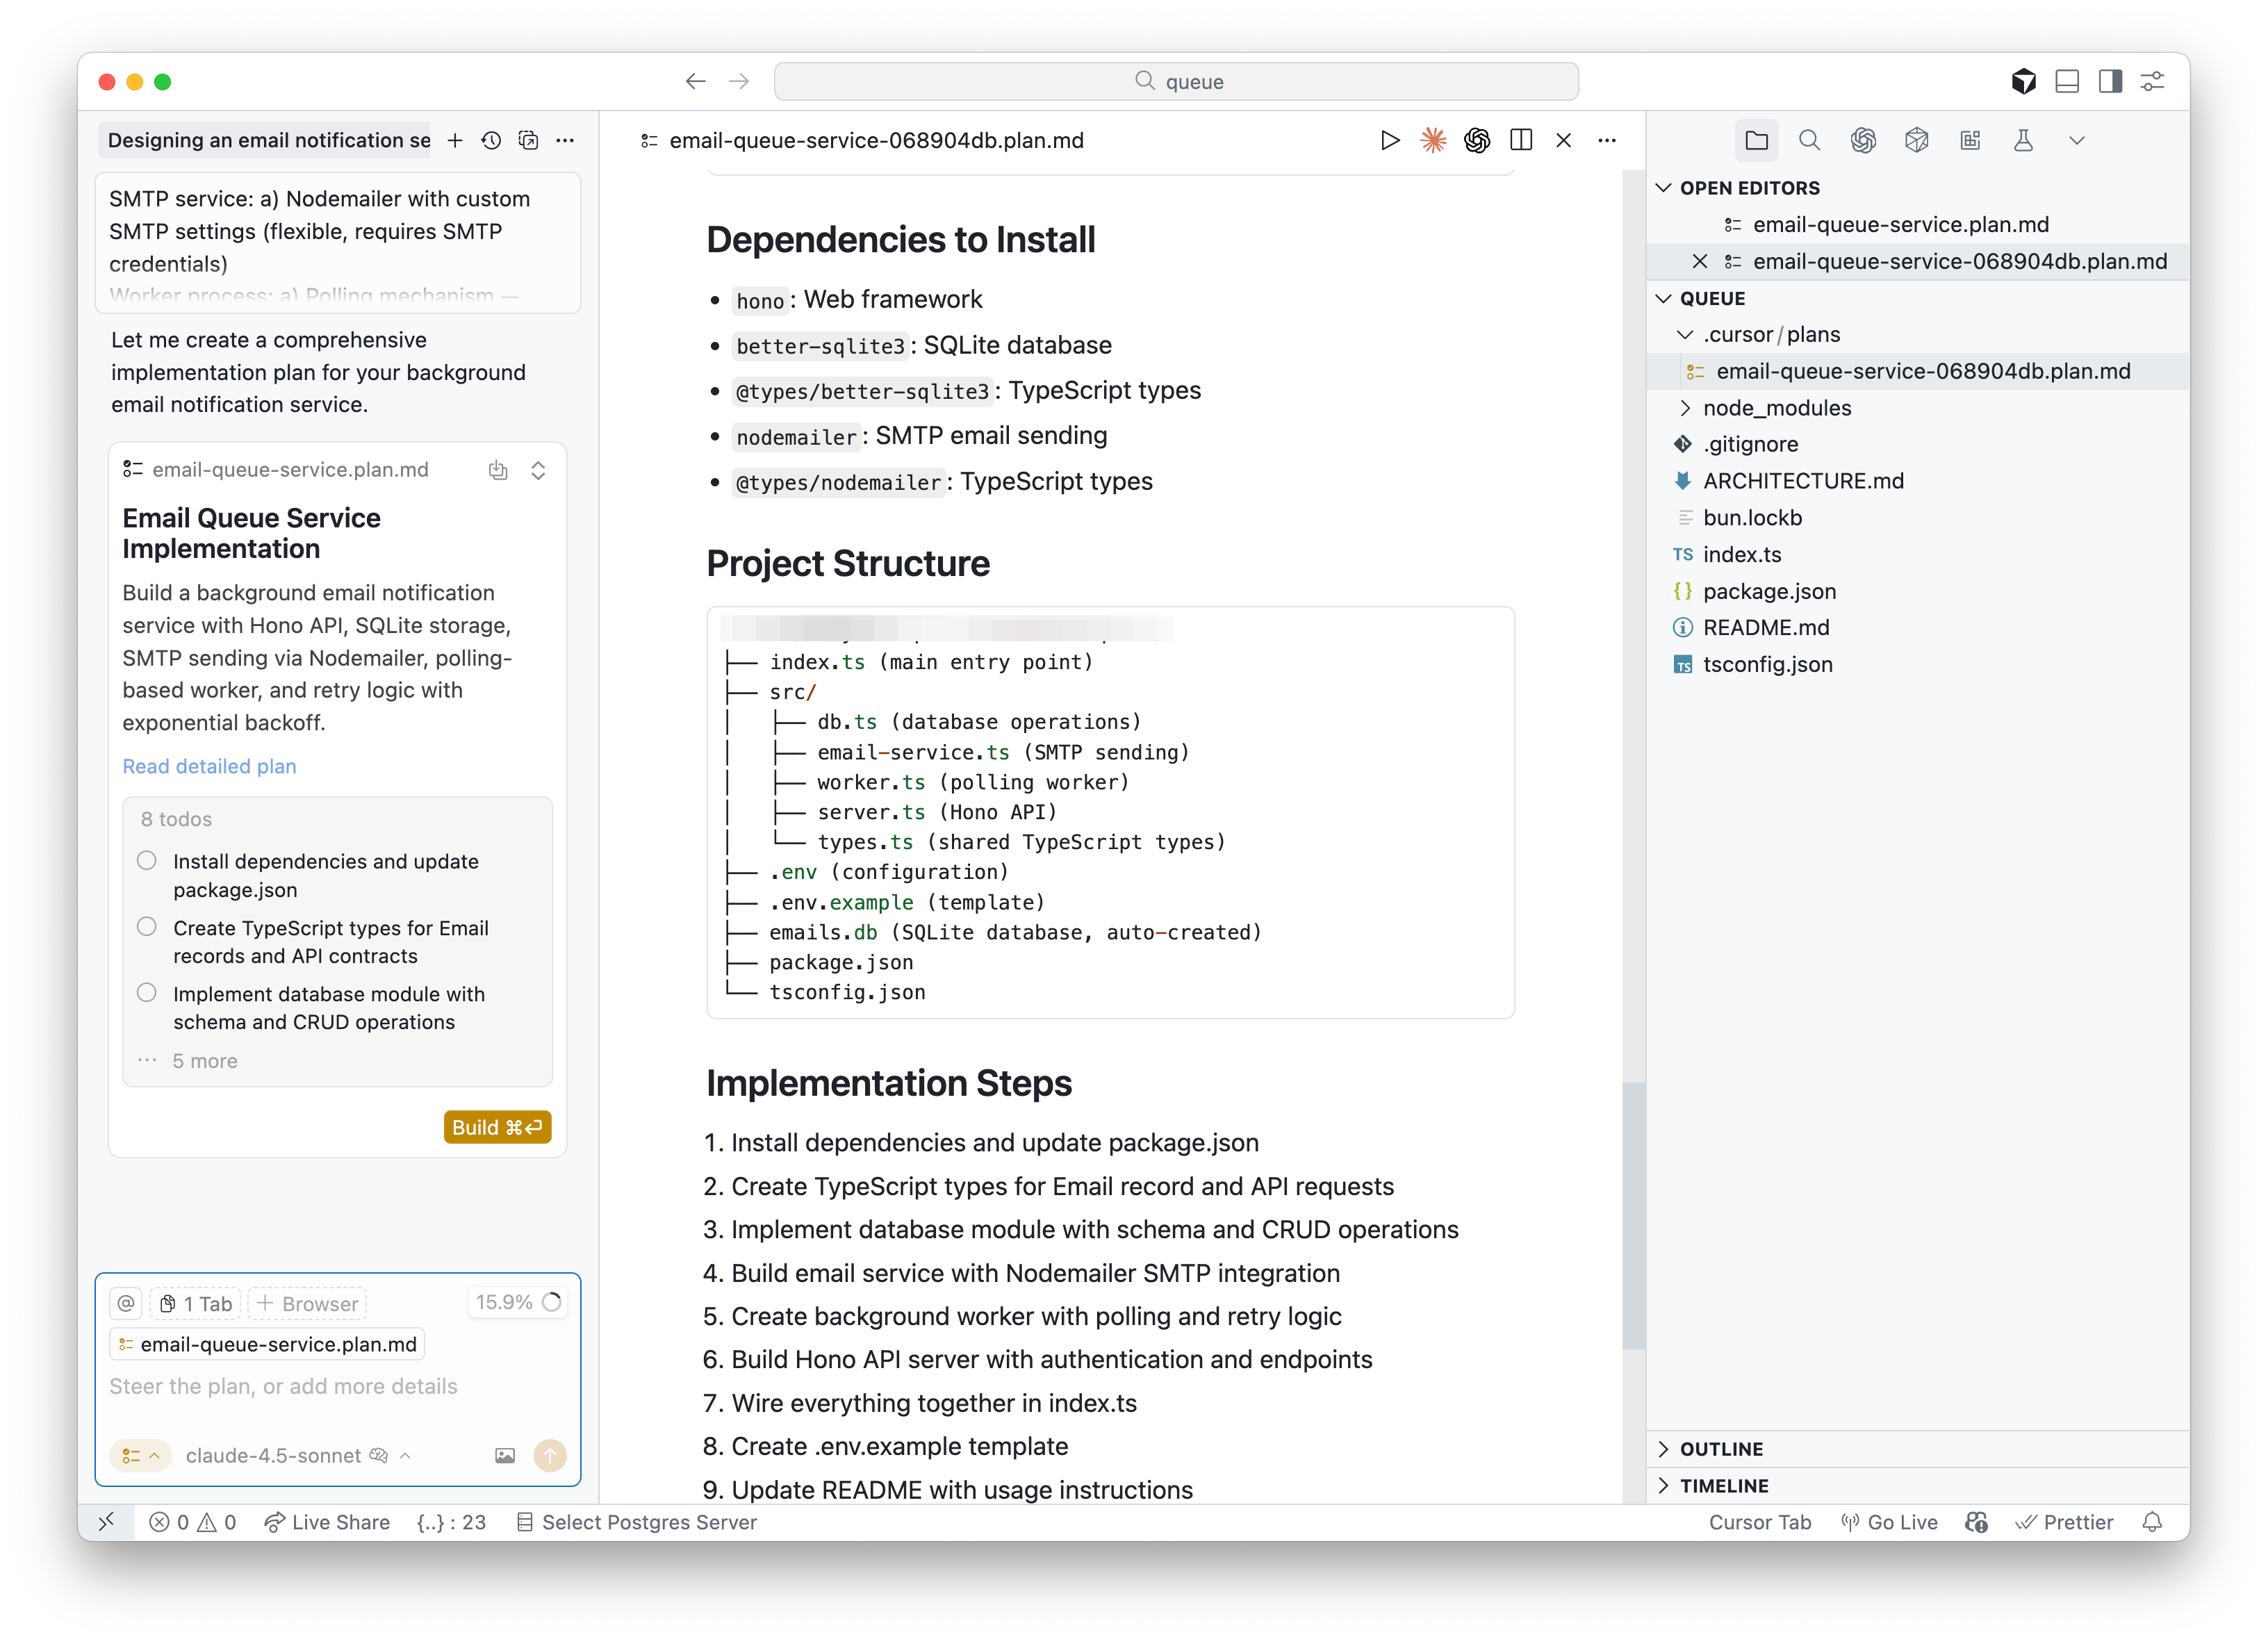Check the Create TypeScript types todo

(147, 927)
